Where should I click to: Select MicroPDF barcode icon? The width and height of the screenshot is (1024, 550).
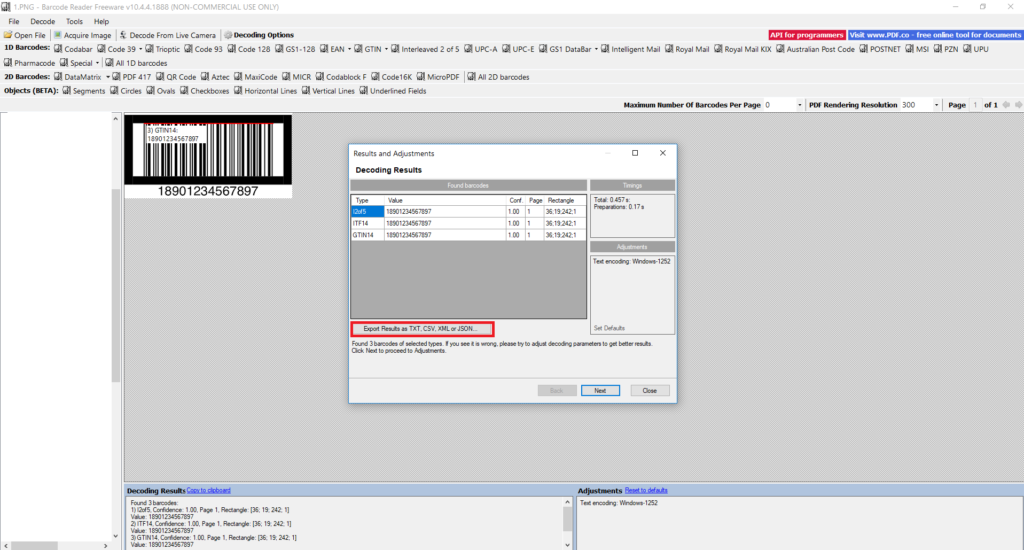(x=421, y=76)
